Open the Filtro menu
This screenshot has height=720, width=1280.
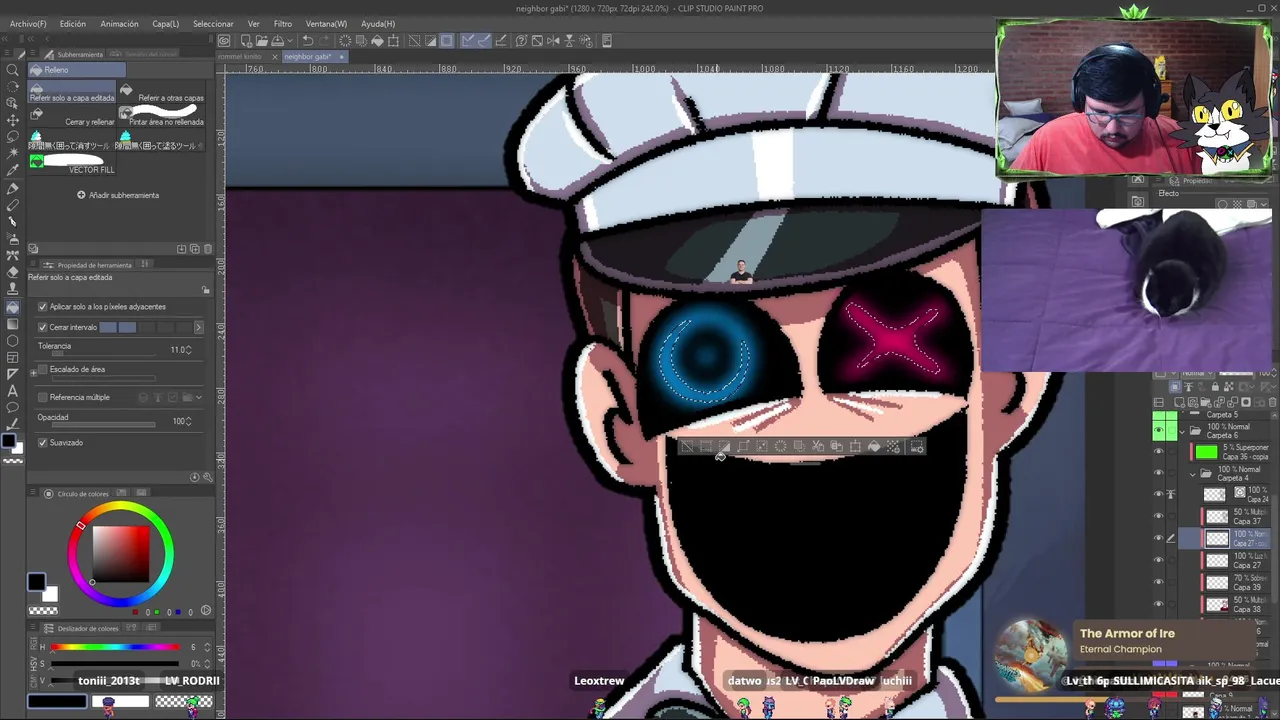click(x=283, y=23)
